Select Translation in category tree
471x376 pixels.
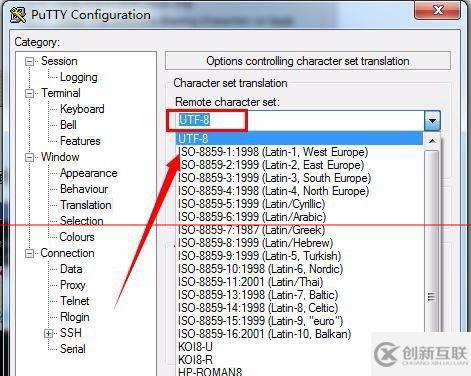(x=86, y=205)
